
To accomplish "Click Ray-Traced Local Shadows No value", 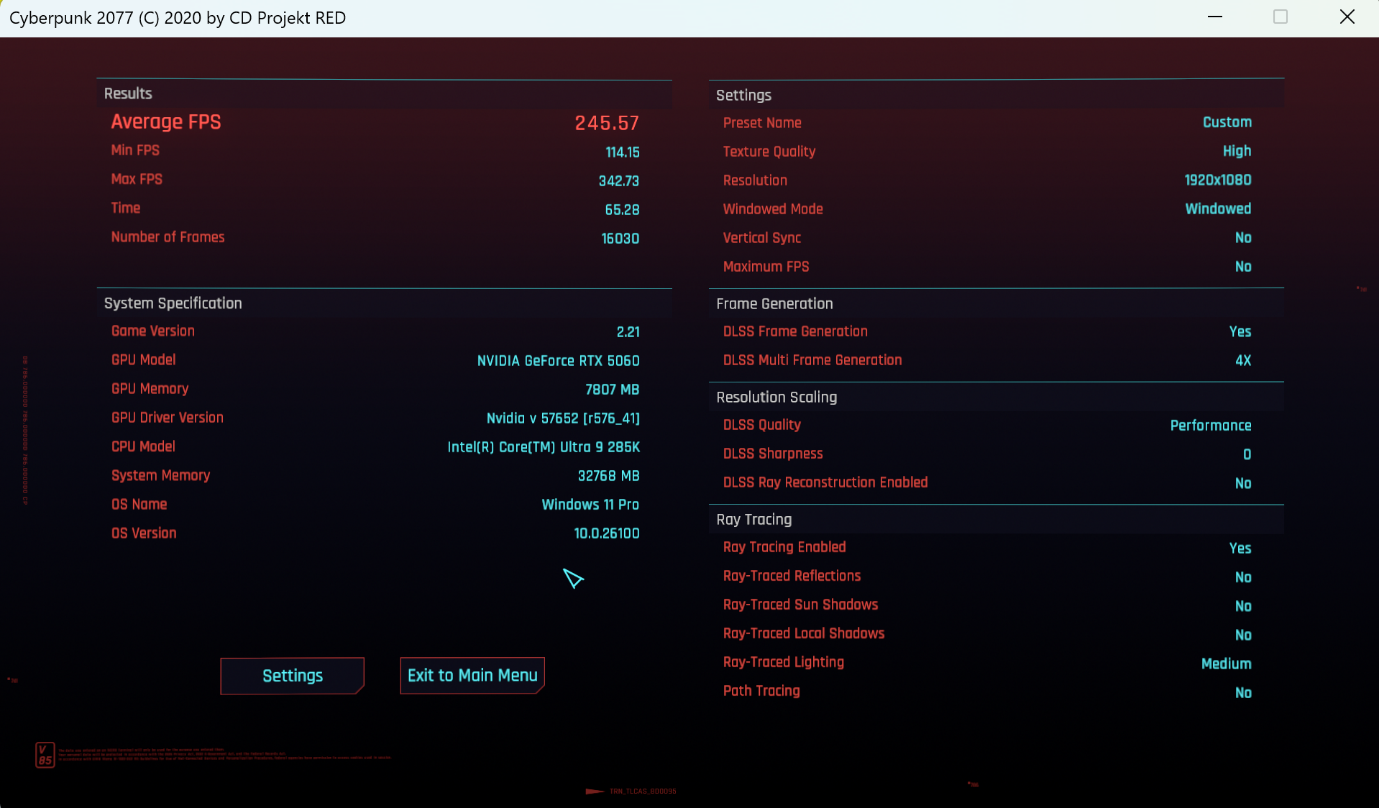I will [1243, 636].
